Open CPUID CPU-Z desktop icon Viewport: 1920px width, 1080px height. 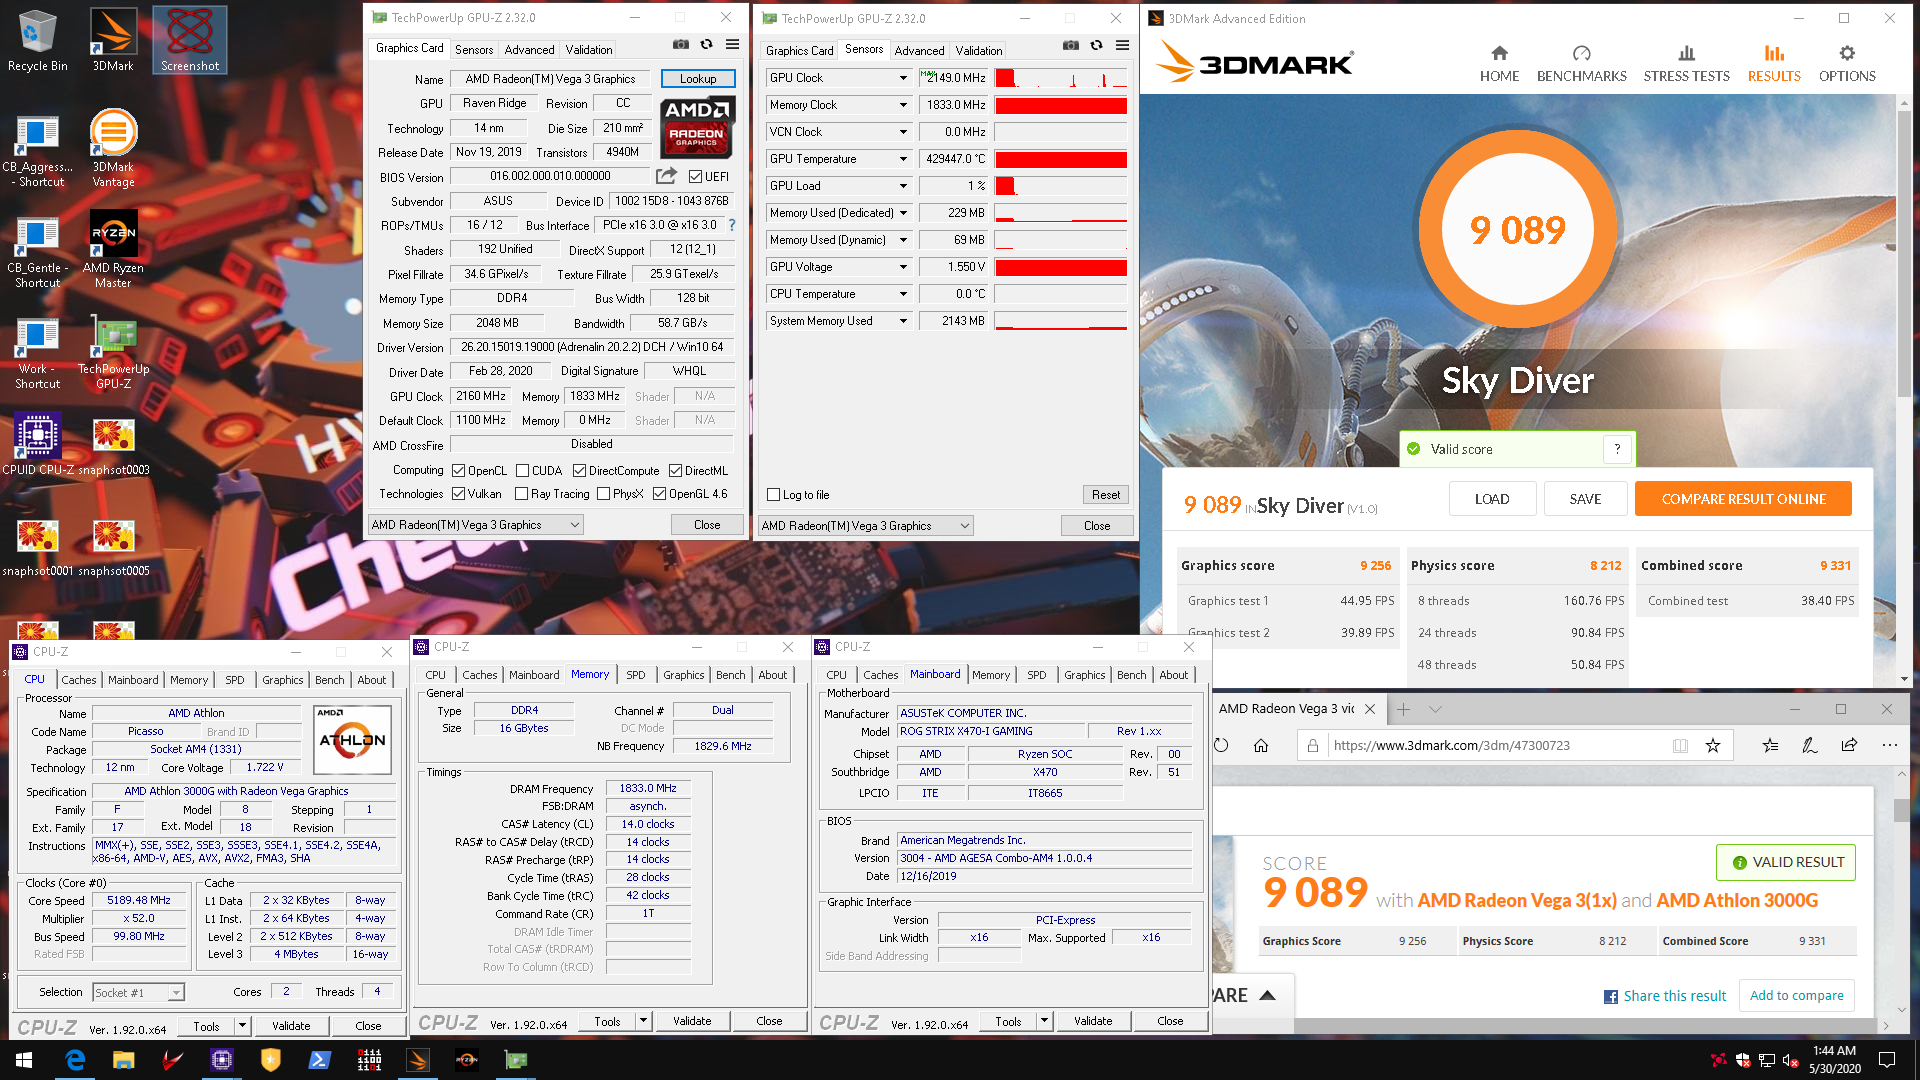click(38, 444)
